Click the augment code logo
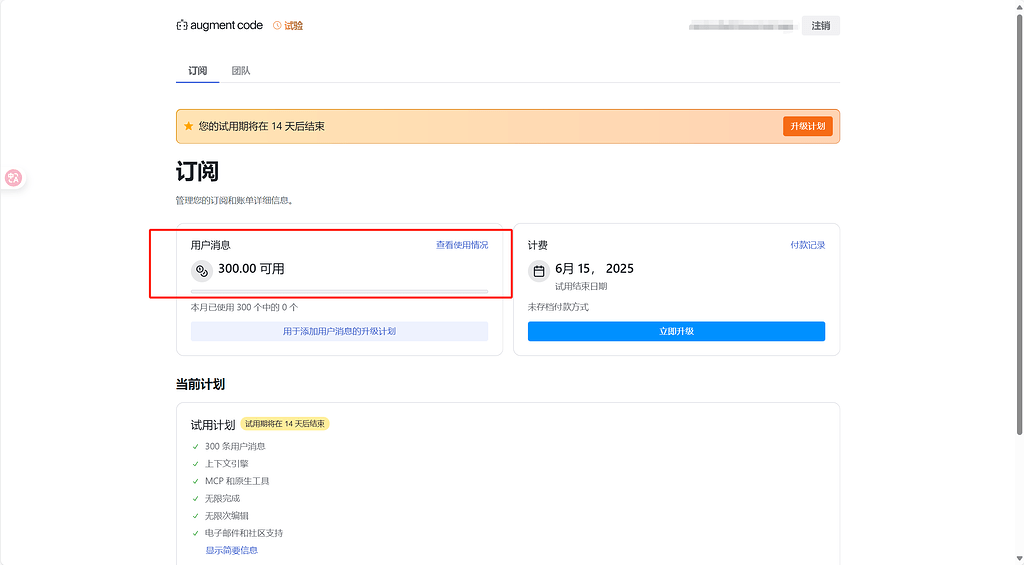1024x565 pixels. coord(219,25)
